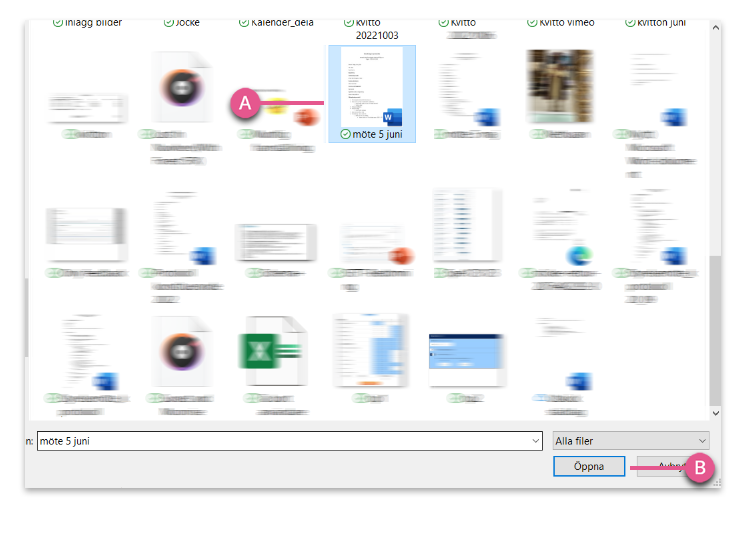Click the partially hidden Avbryt button
Viewport: 734px width, 547px height.
pyautogui.click(x=661, y=466)
